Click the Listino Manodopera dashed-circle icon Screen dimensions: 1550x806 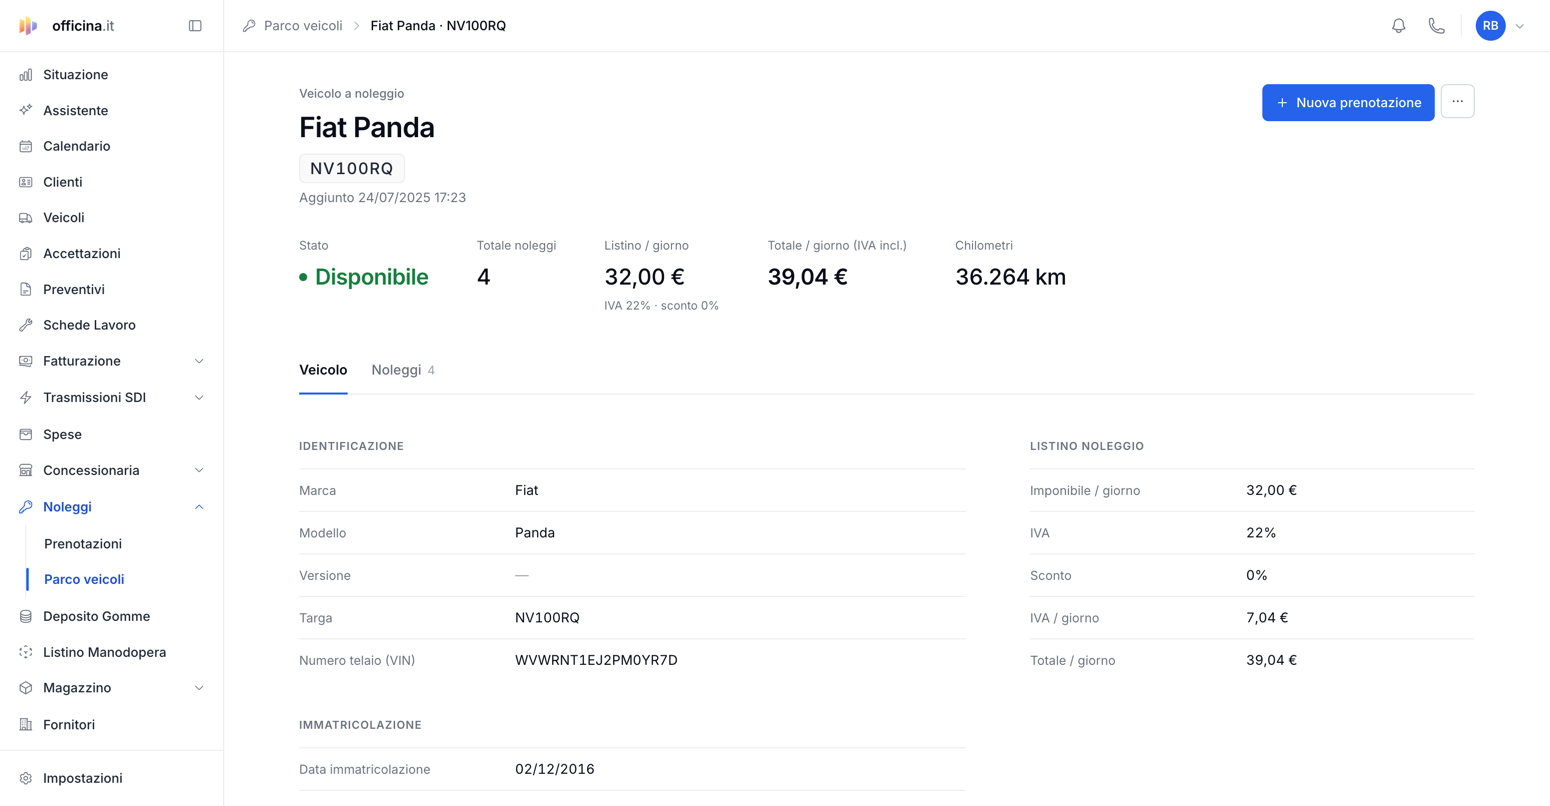(x=26, y=652)
